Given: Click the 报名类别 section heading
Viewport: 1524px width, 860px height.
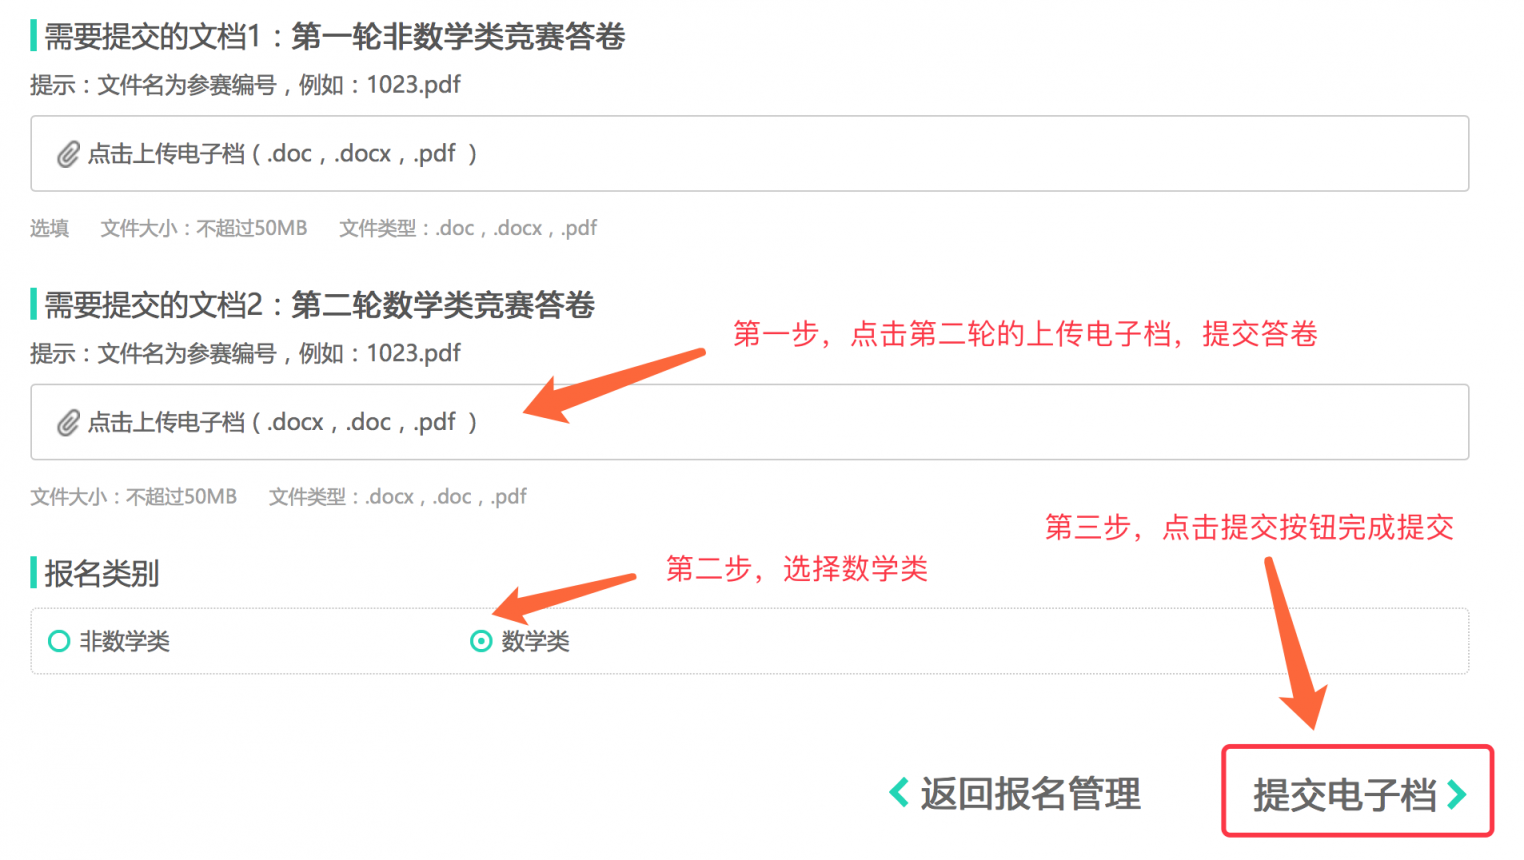Looking at the screenshot, I should (x=101, y=574).
